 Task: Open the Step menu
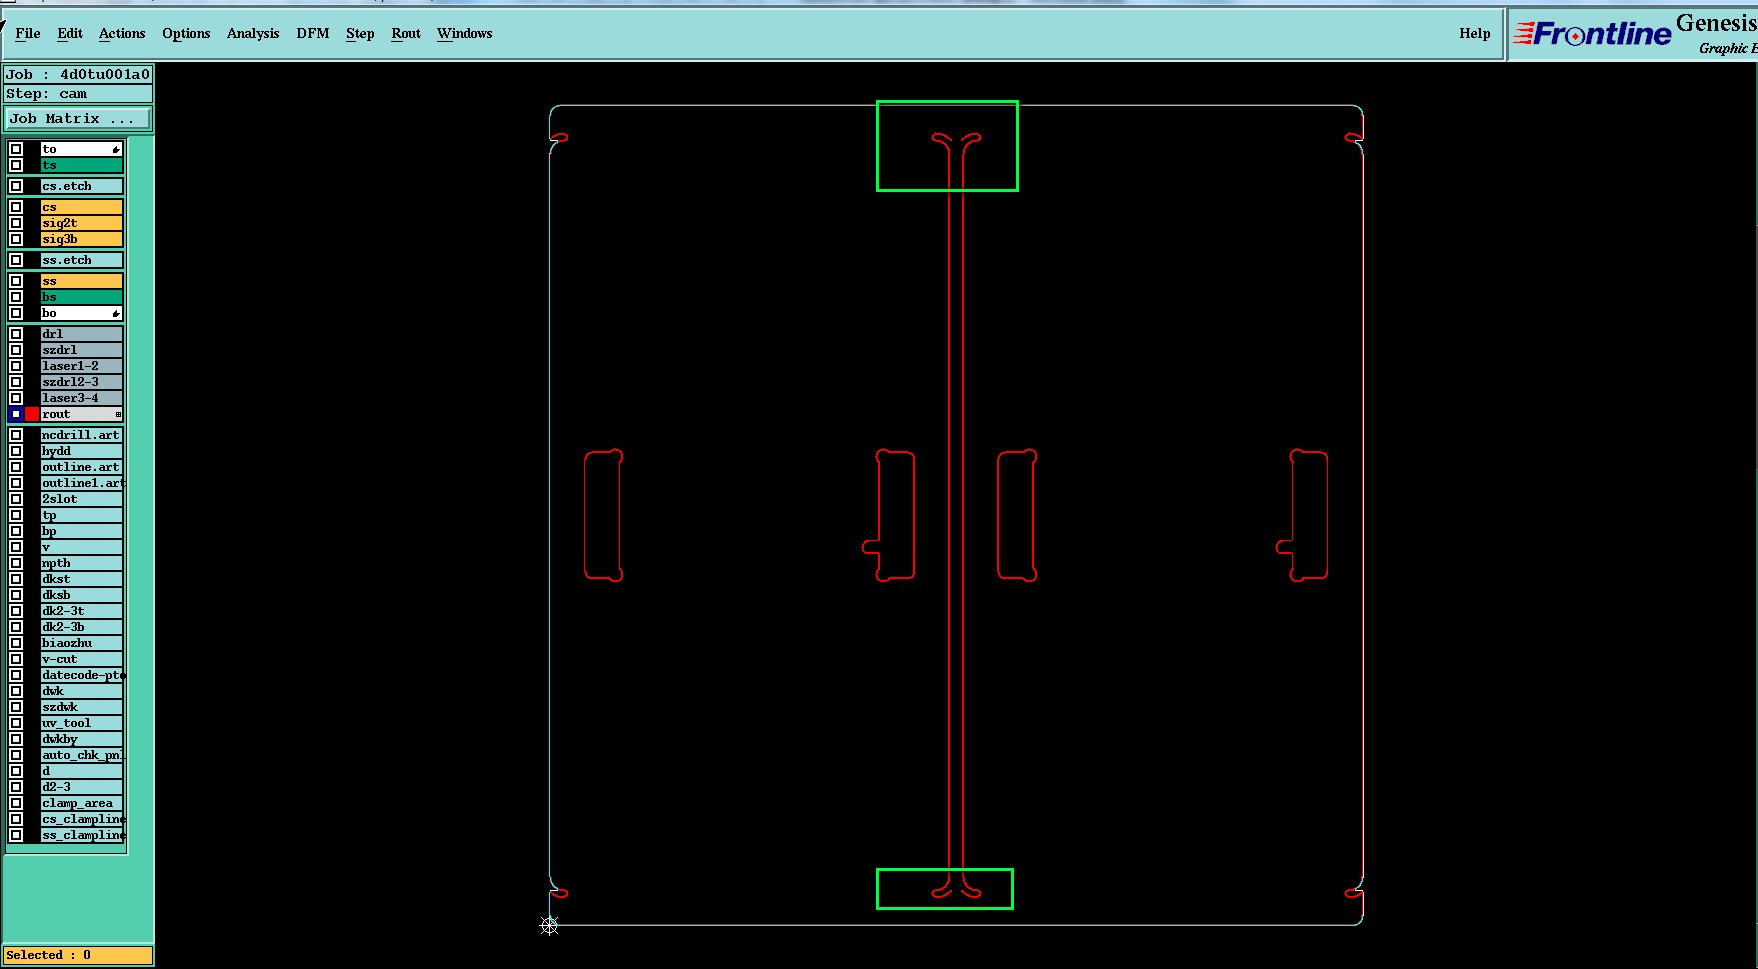point(360,33)
